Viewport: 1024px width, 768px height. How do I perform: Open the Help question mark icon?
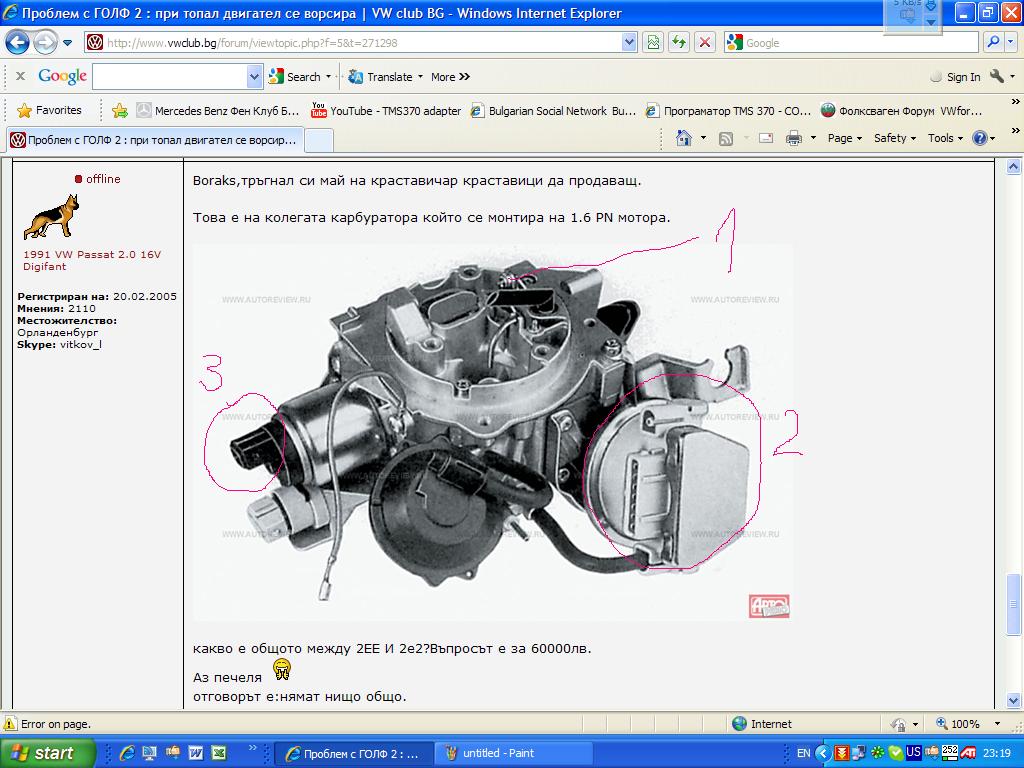click(x=979, y=138)
